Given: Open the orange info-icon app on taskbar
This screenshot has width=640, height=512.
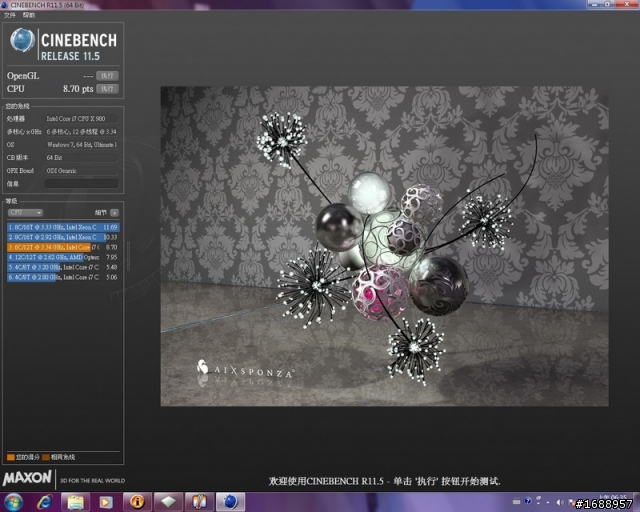Looking at the screenshot, I should point(137,502).
